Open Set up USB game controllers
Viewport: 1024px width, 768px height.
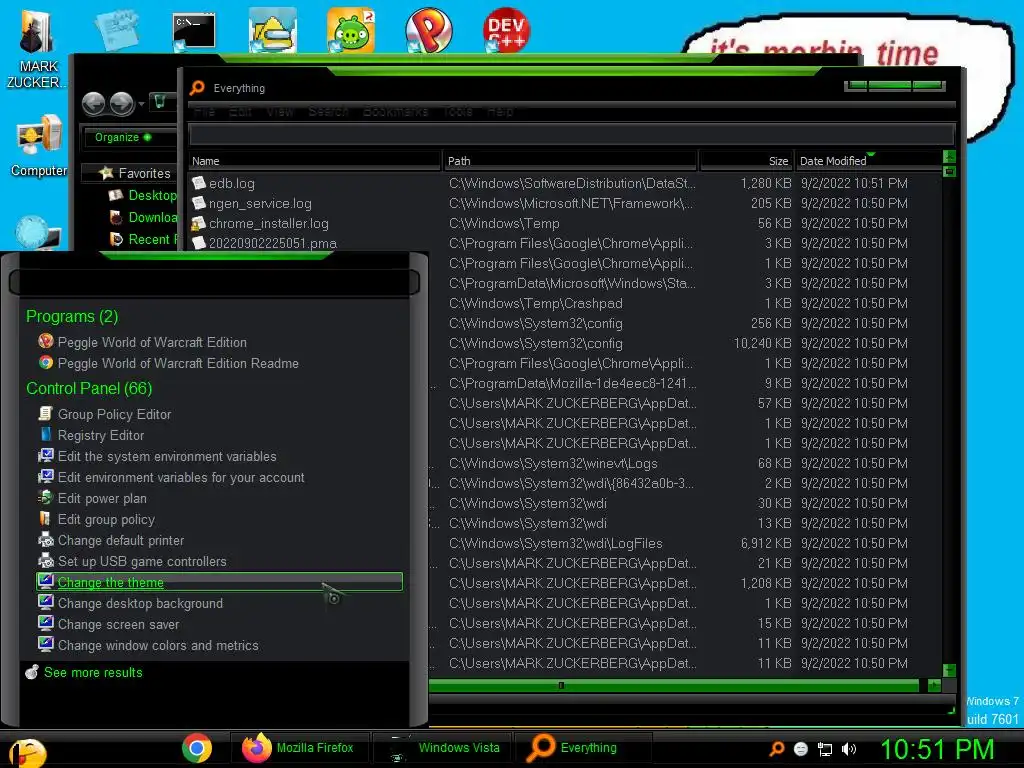coord(142,561)
